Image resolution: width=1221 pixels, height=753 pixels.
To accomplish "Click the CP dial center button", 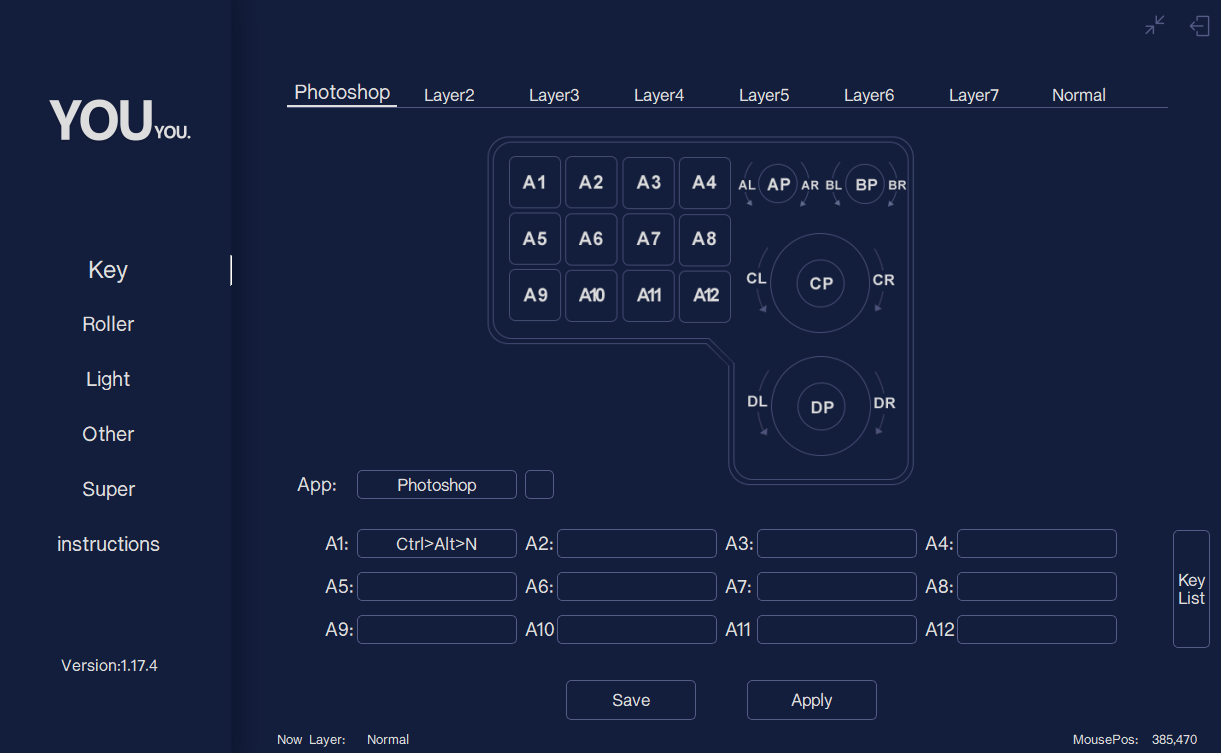I will [821, 283].
